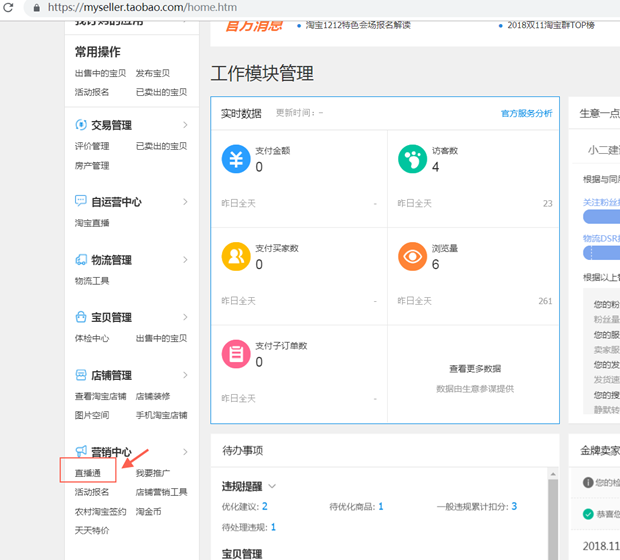The height and width of the screenshot is (560, 620).
Task: Click 待处理违规 count 1
Action: click(273, 527)
